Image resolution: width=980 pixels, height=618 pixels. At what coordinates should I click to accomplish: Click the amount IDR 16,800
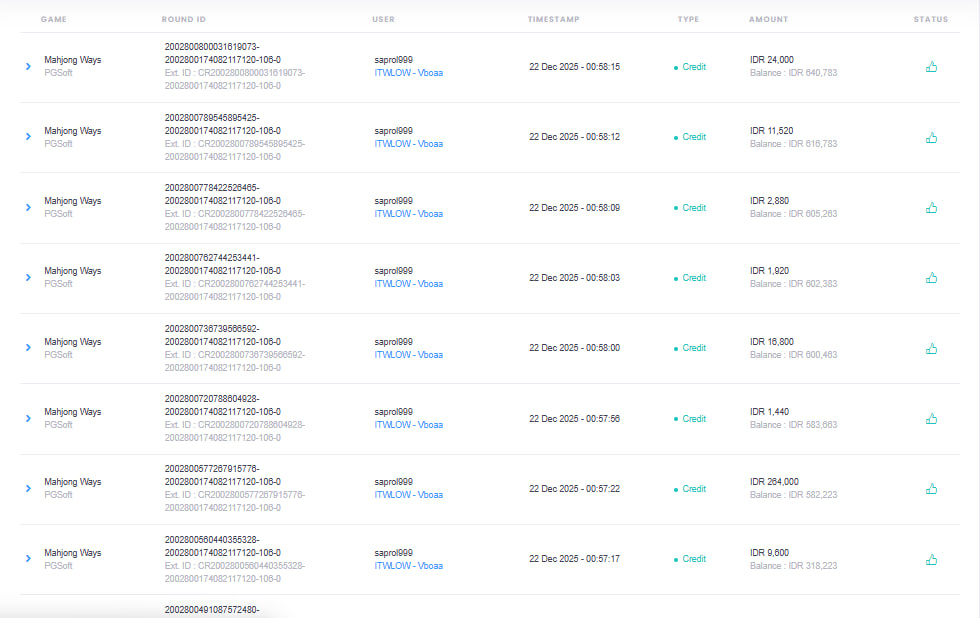point(772,342)
